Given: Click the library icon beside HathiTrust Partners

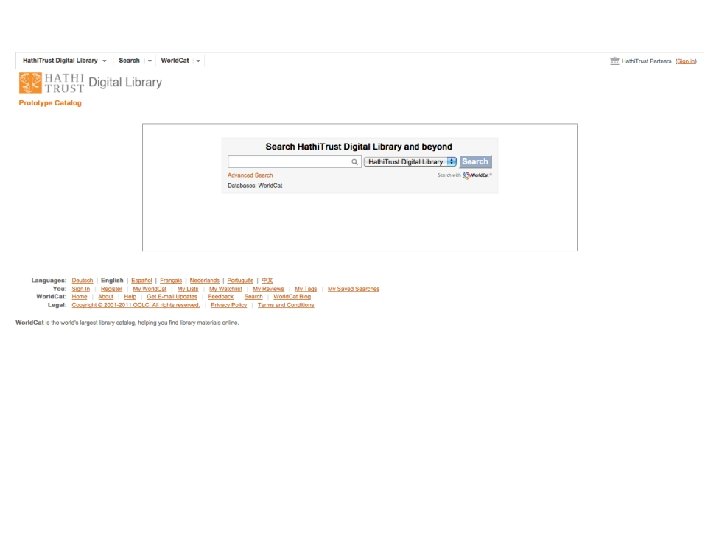Looking at the screenshot, I should coord(614,61).
